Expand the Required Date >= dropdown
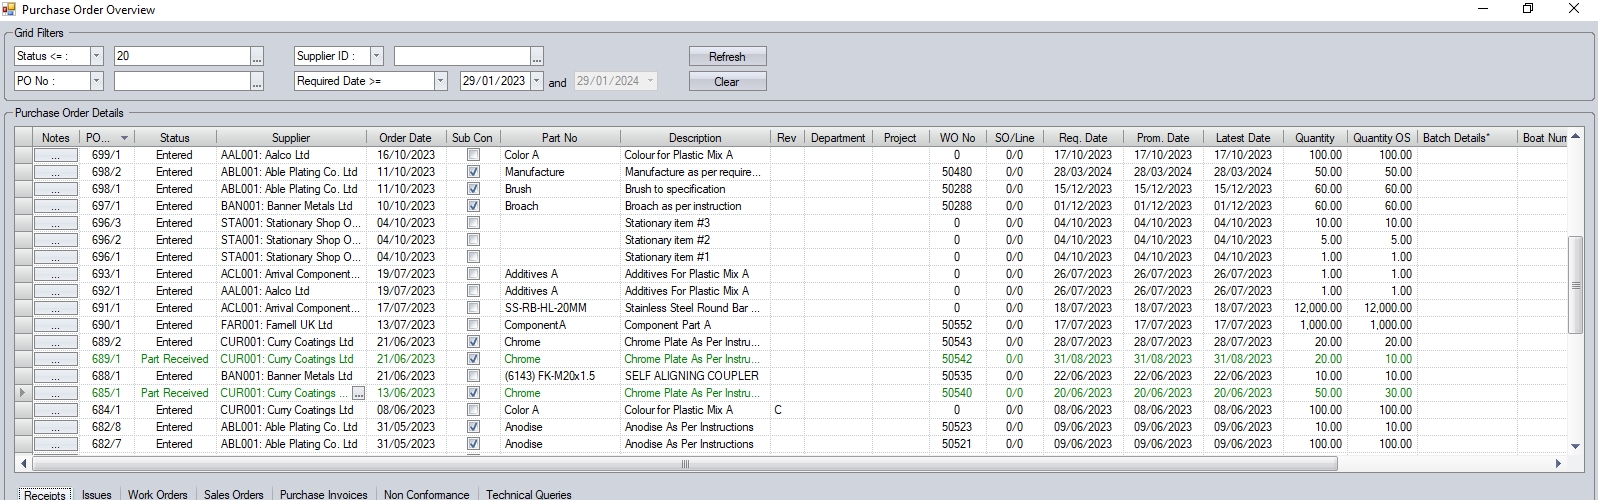Image resolution: width=1598 pixels, height=500 pixels. (440, 81)
